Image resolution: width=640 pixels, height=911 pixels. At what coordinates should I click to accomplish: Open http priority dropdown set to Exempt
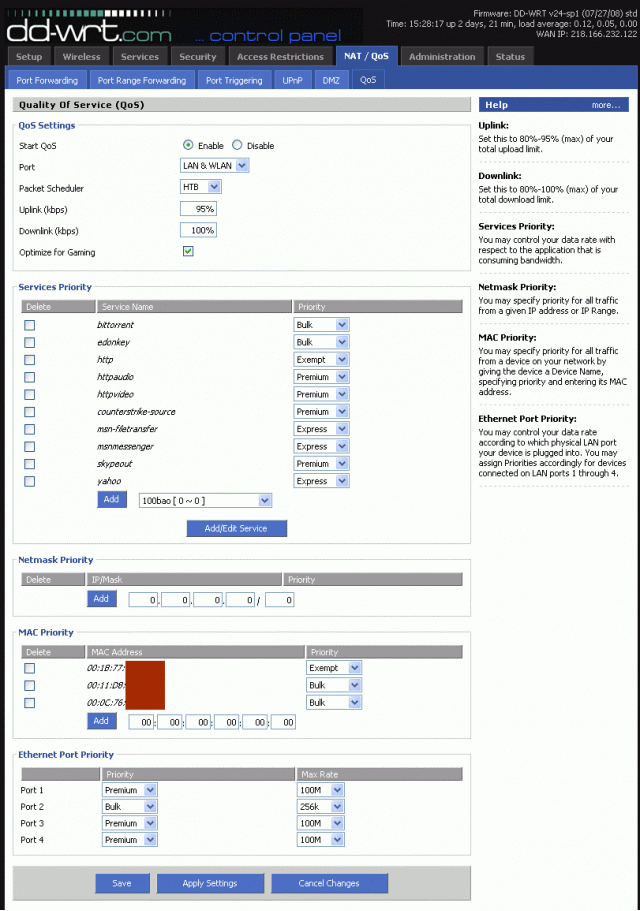click(322, 360)
